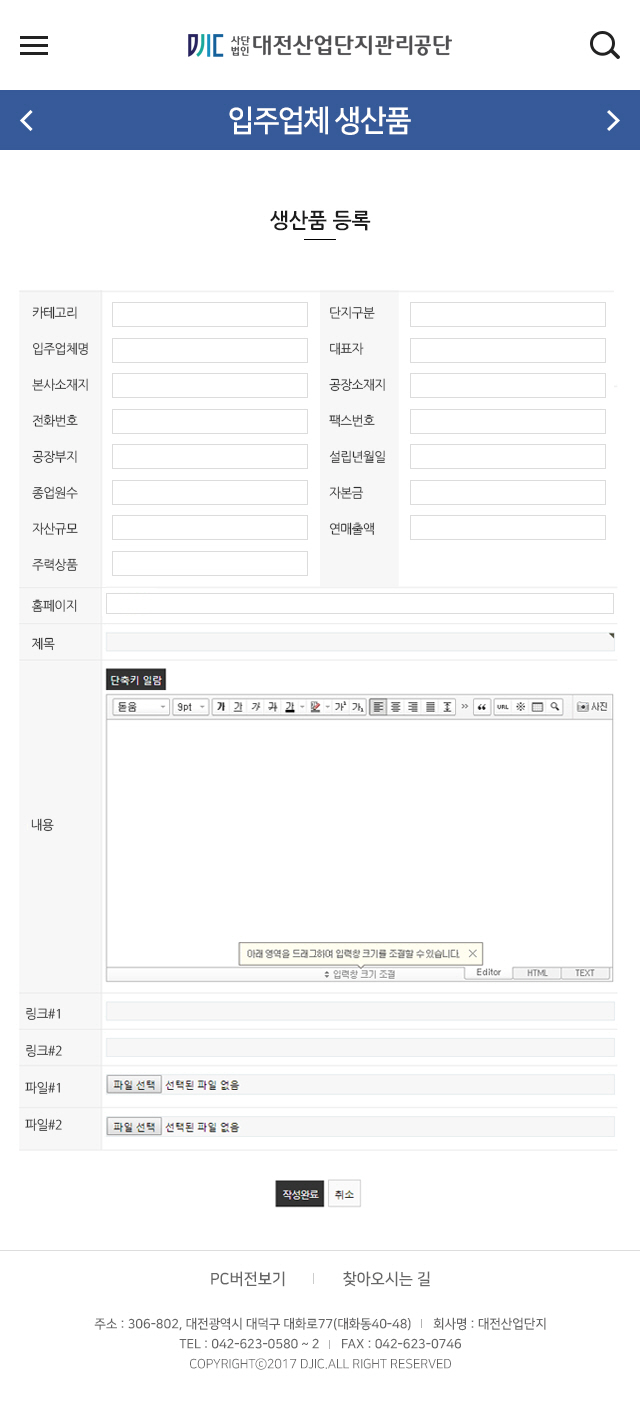Viewport: 640px width, 1401px height.
Task: Click the 홈페이지 input field
Action: 360,603
